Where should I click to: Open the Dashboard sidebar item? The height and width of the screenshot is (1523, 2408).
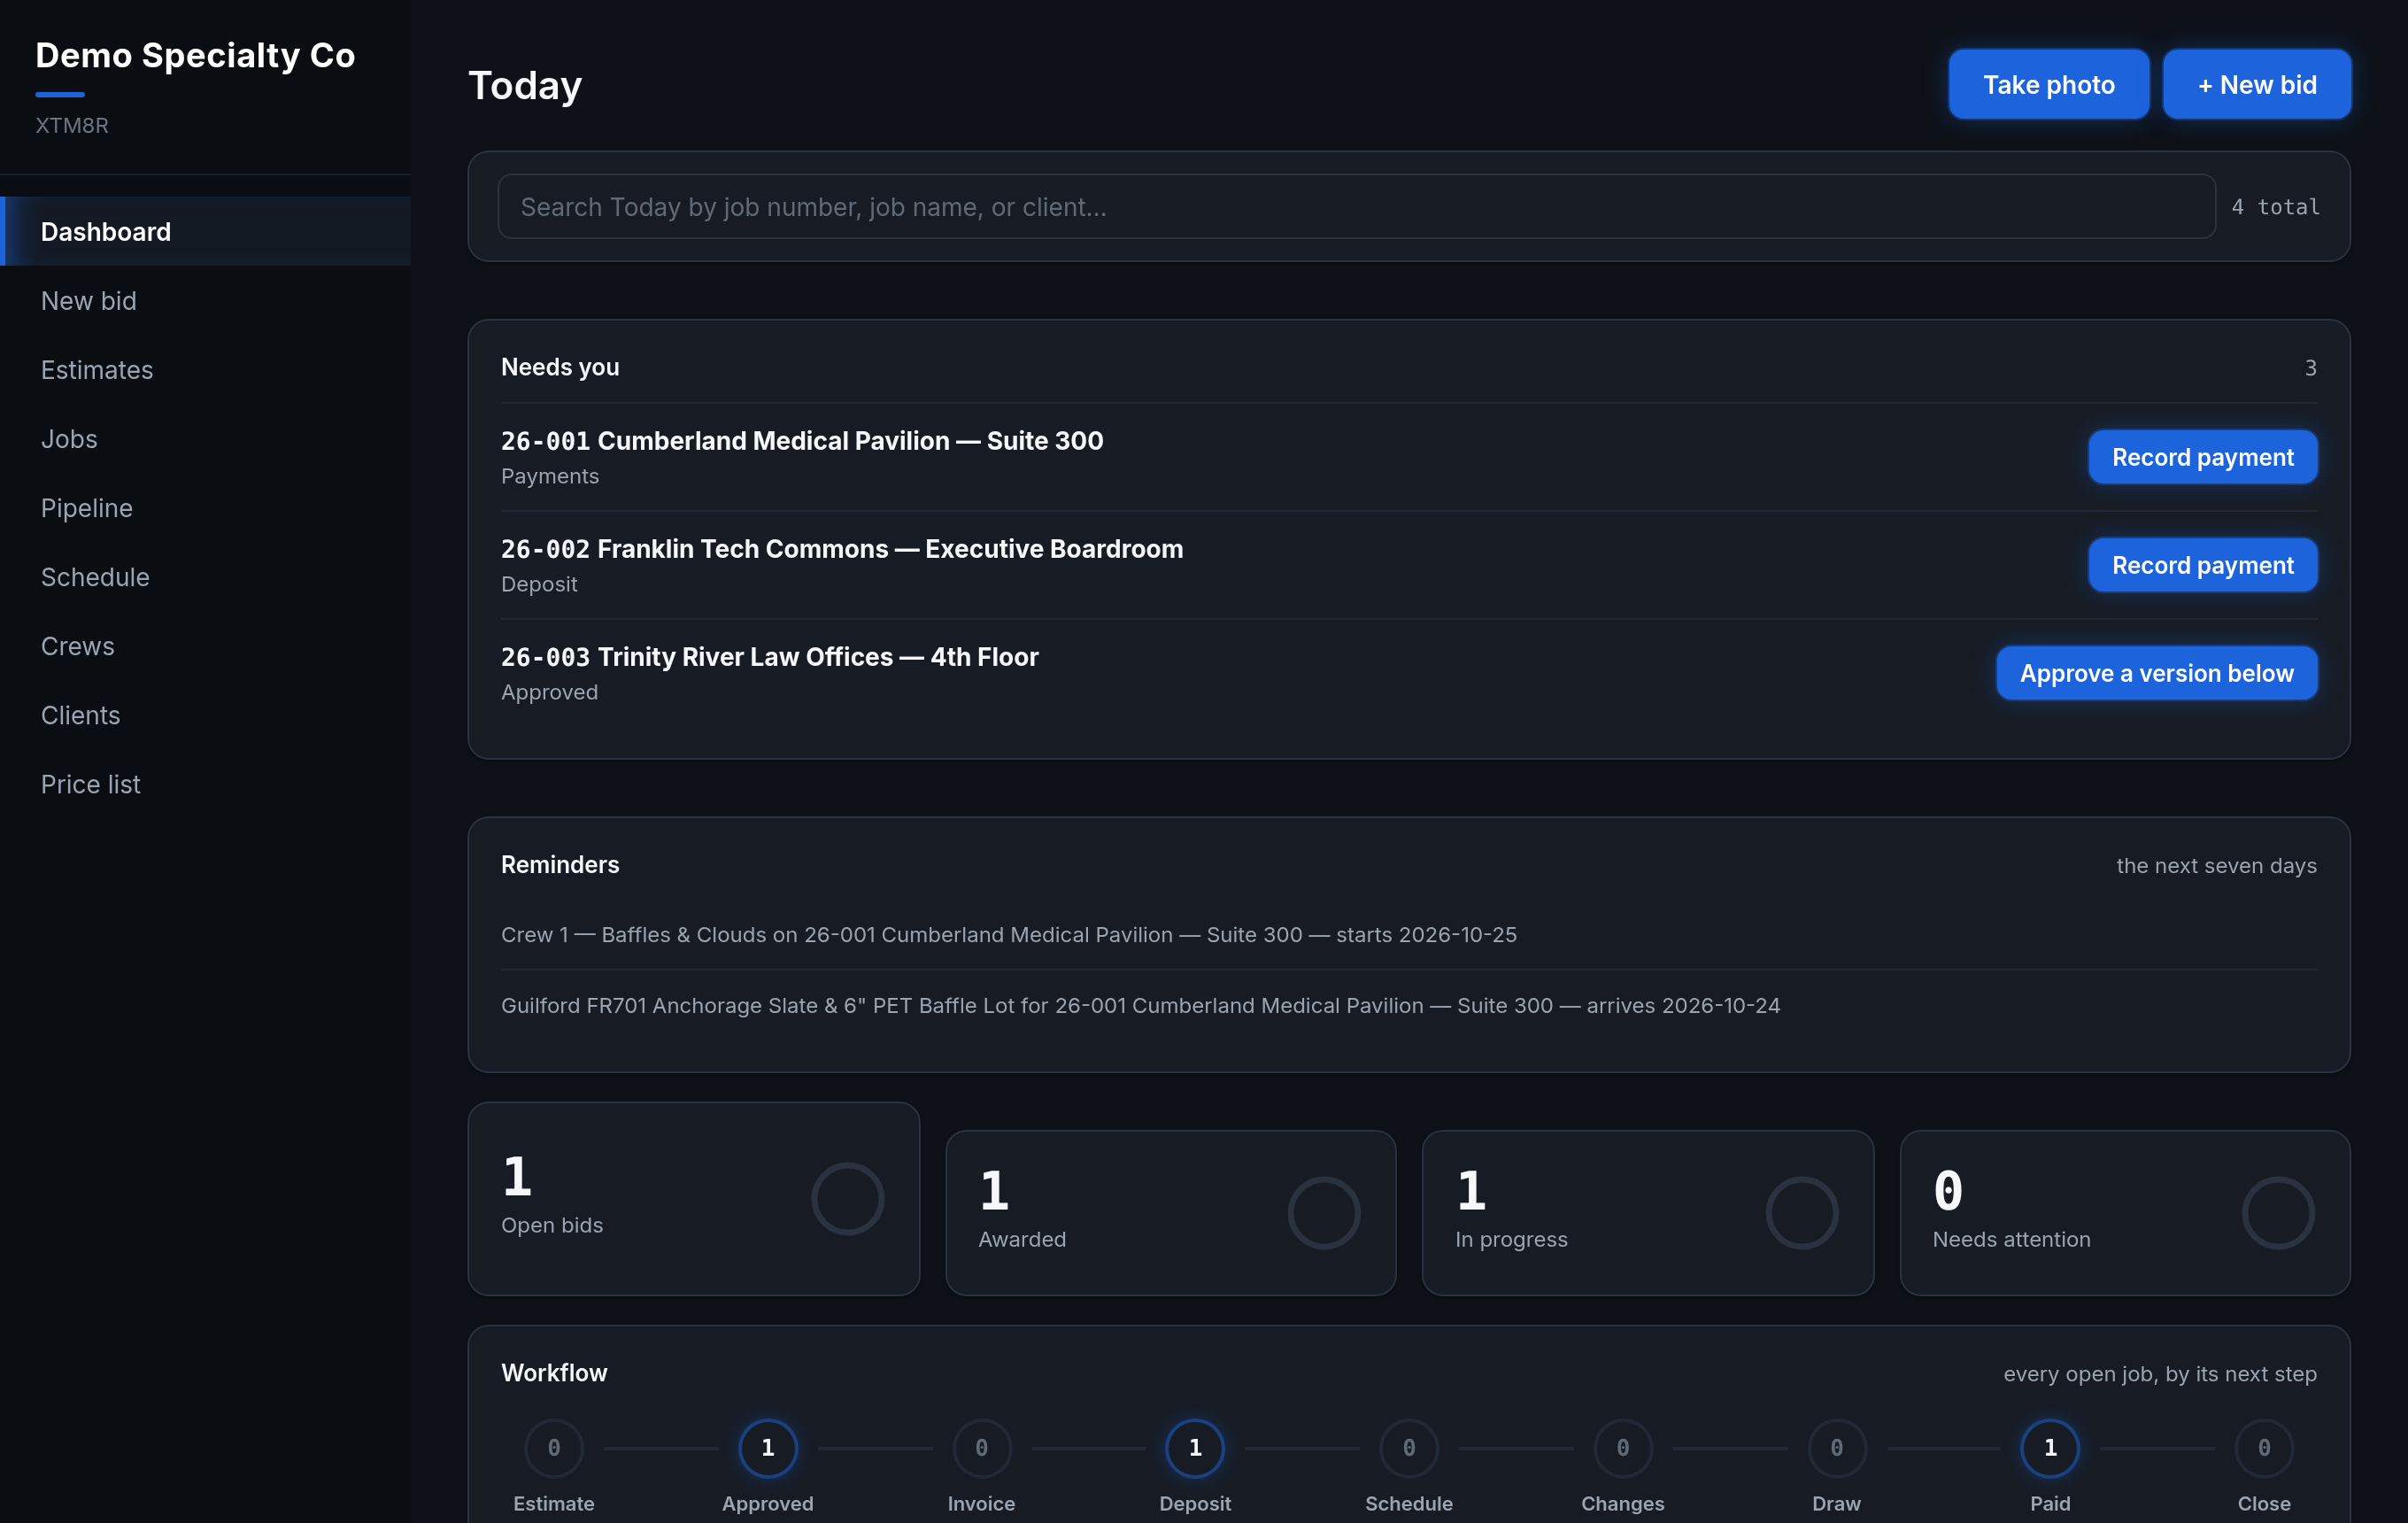coord(205,231)
